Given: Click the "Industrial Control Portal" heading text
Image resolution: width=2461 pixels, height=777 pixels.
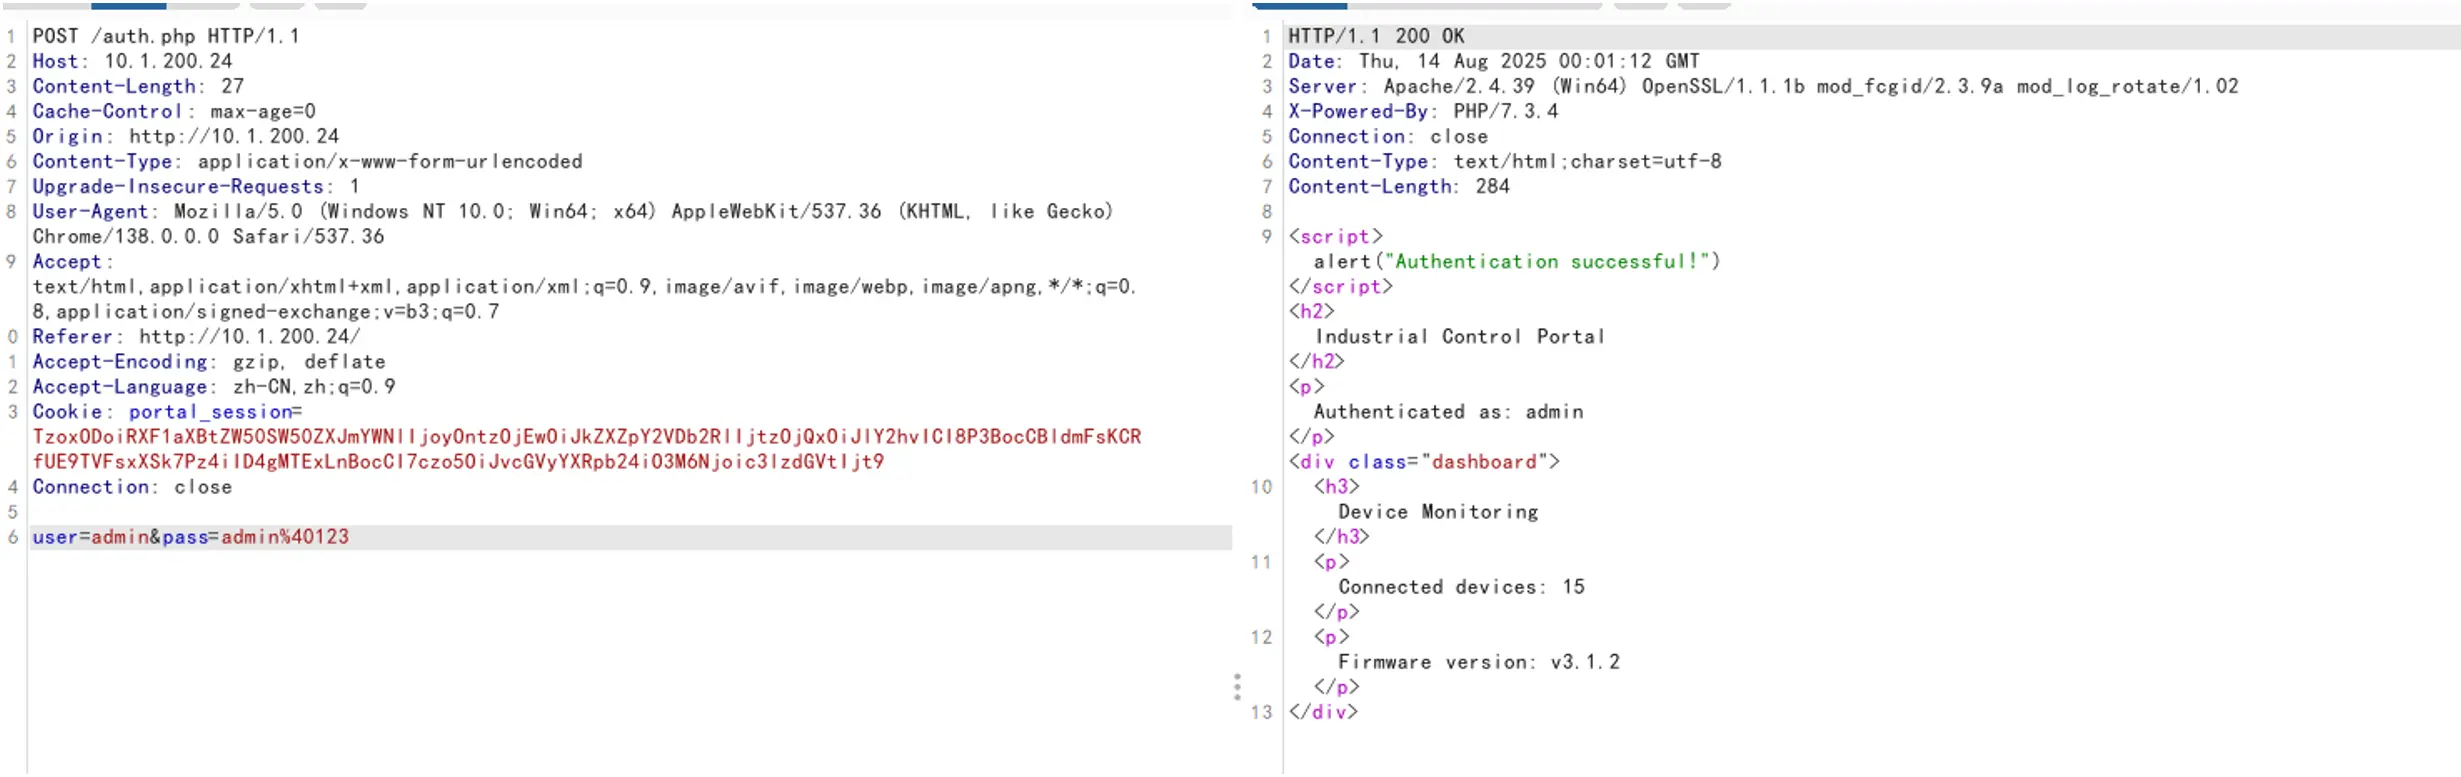Looking at the screenshot, I should click(1459, 337).
